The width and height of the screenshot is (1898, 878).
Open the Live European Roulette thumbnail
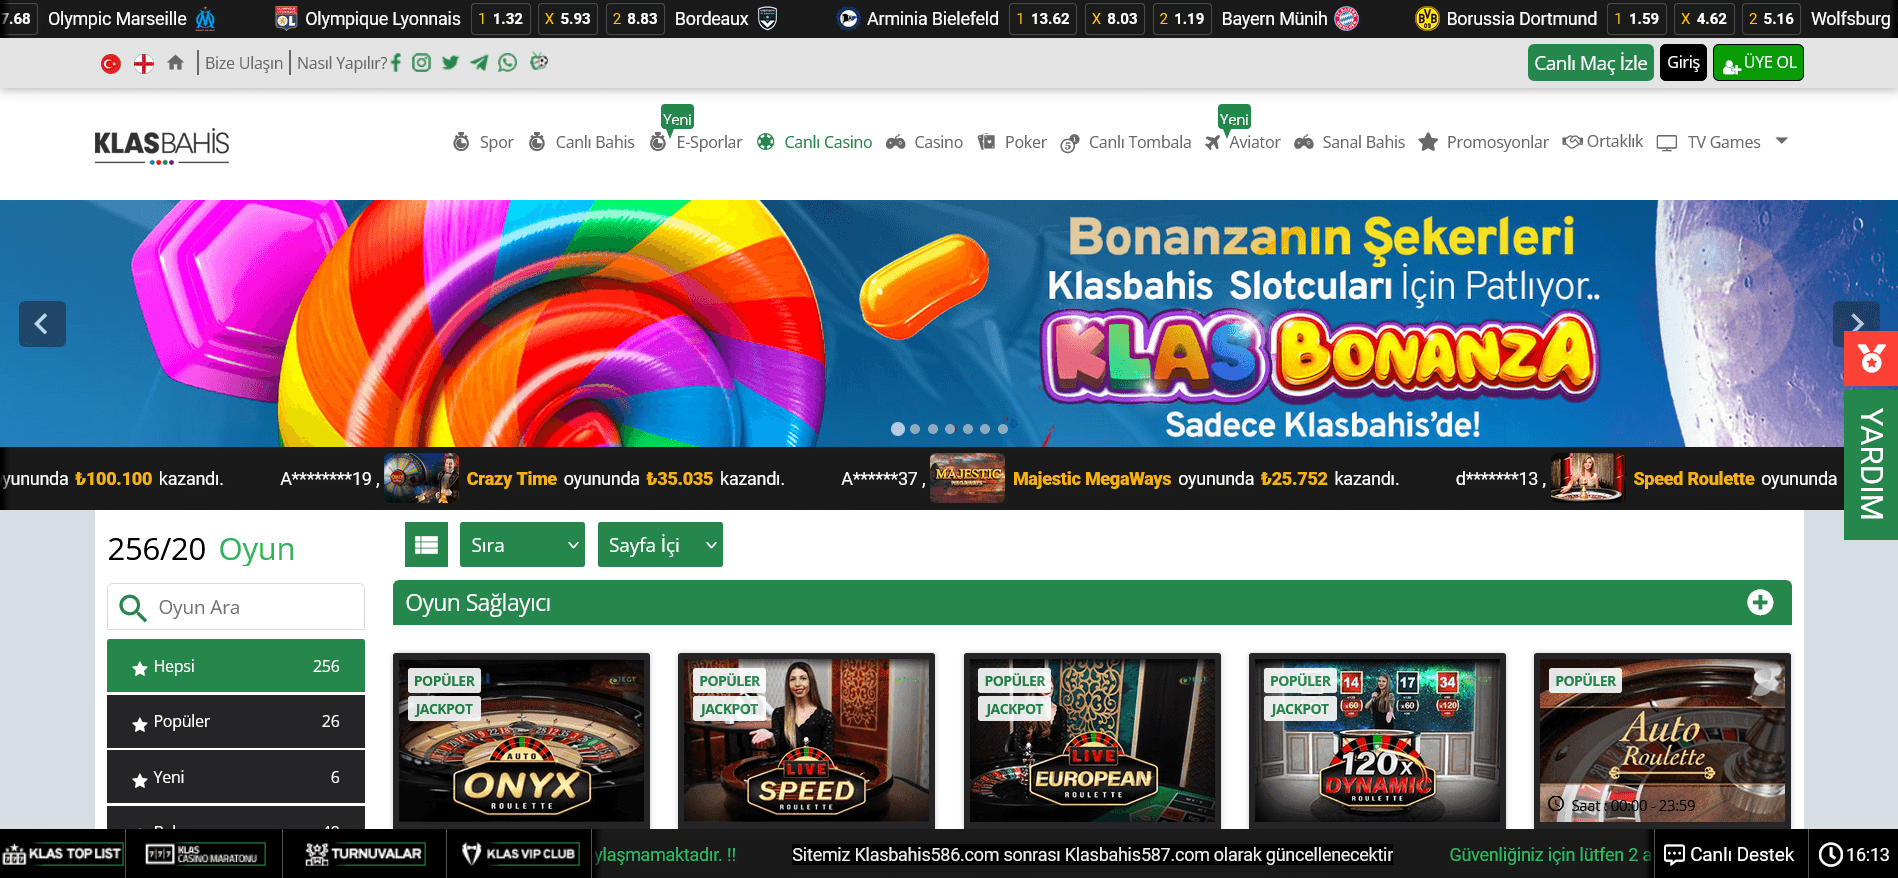click(x=1092, y=740)
